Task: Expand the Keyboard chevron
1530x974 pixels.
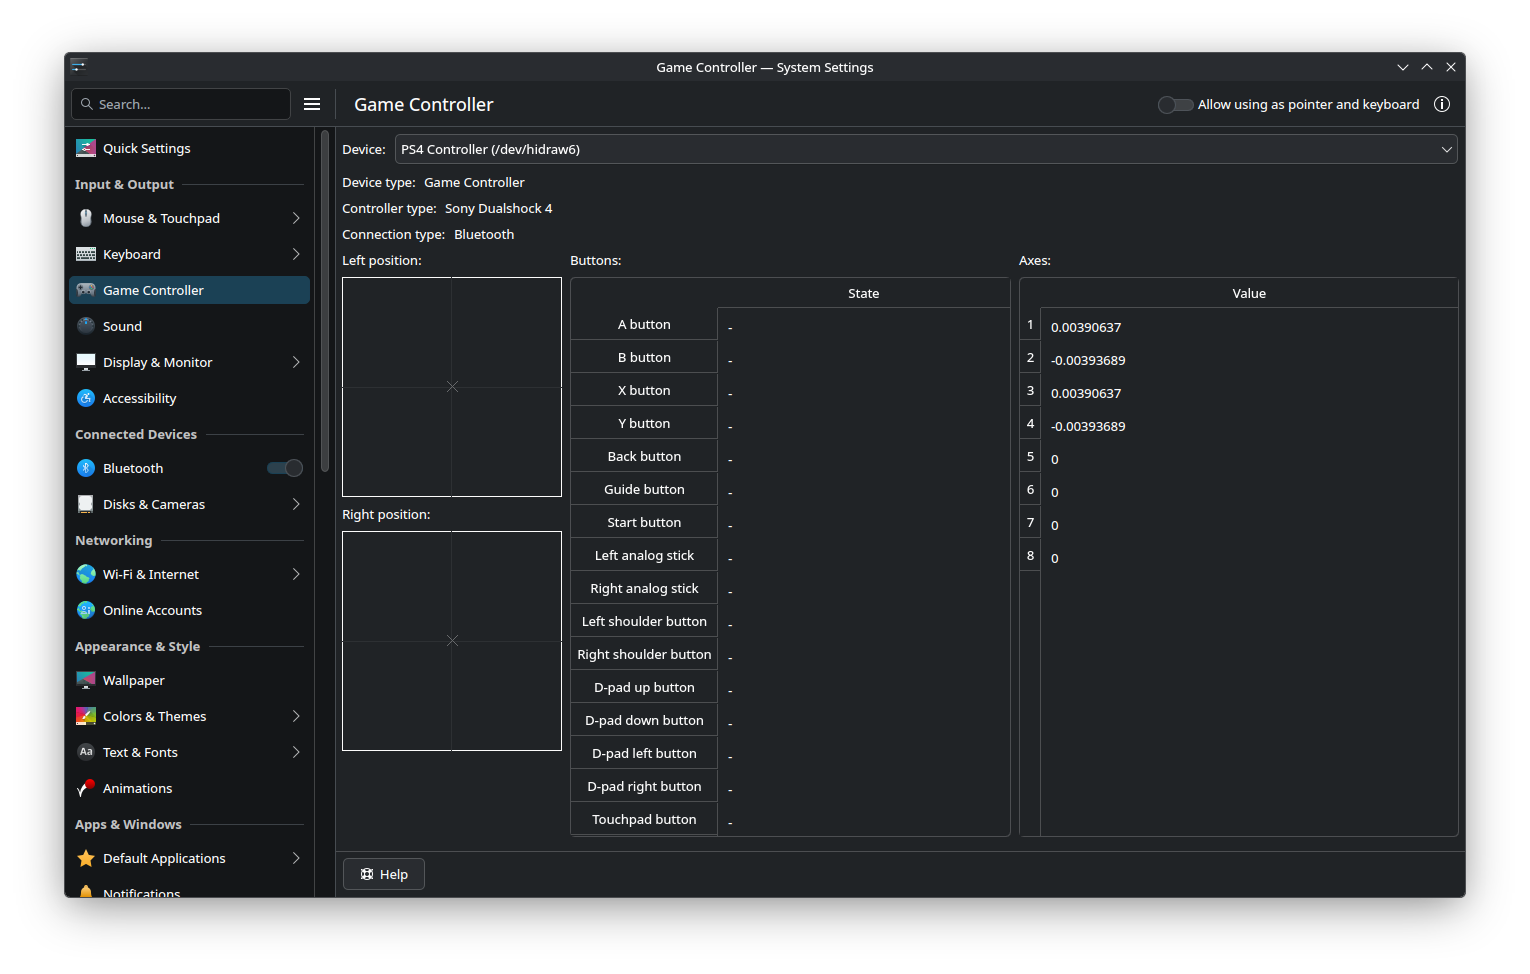Action: (x=296, y=254)
